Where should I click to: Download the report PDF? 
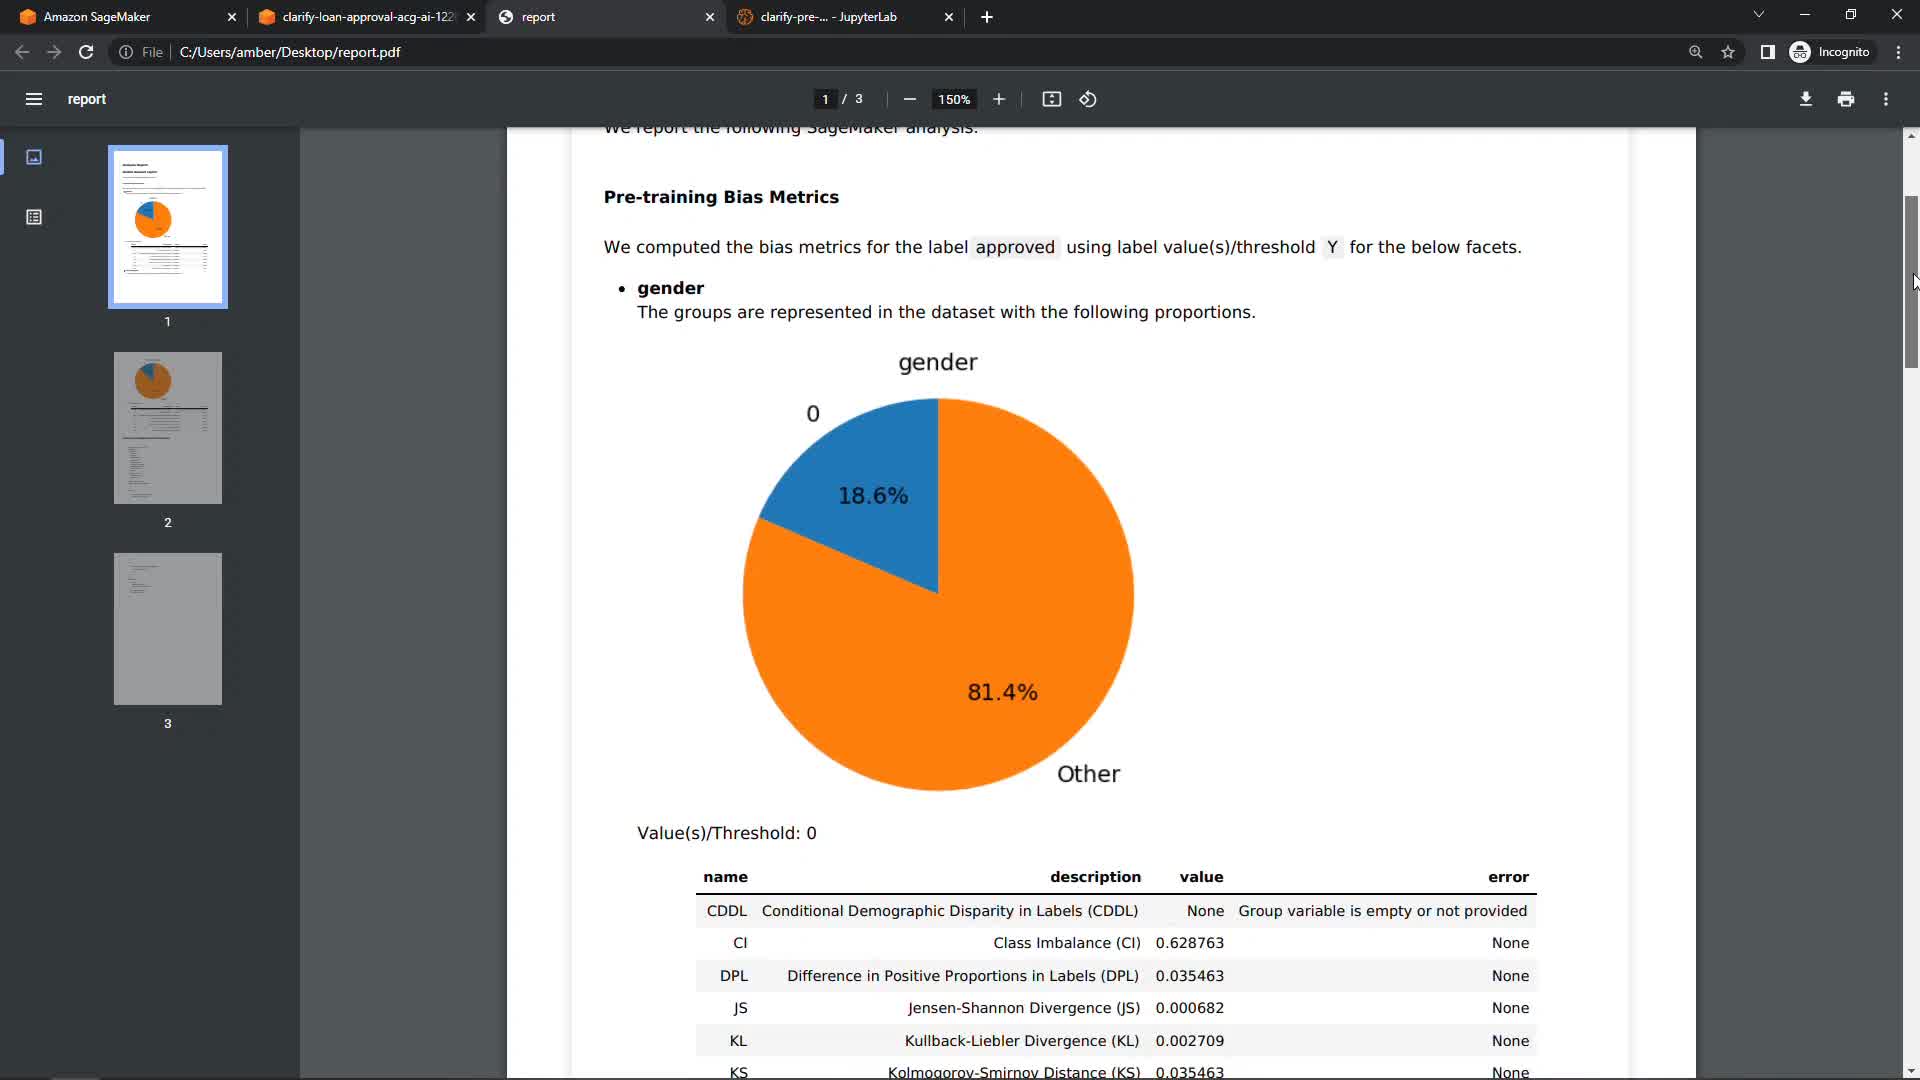point(1805,99)
